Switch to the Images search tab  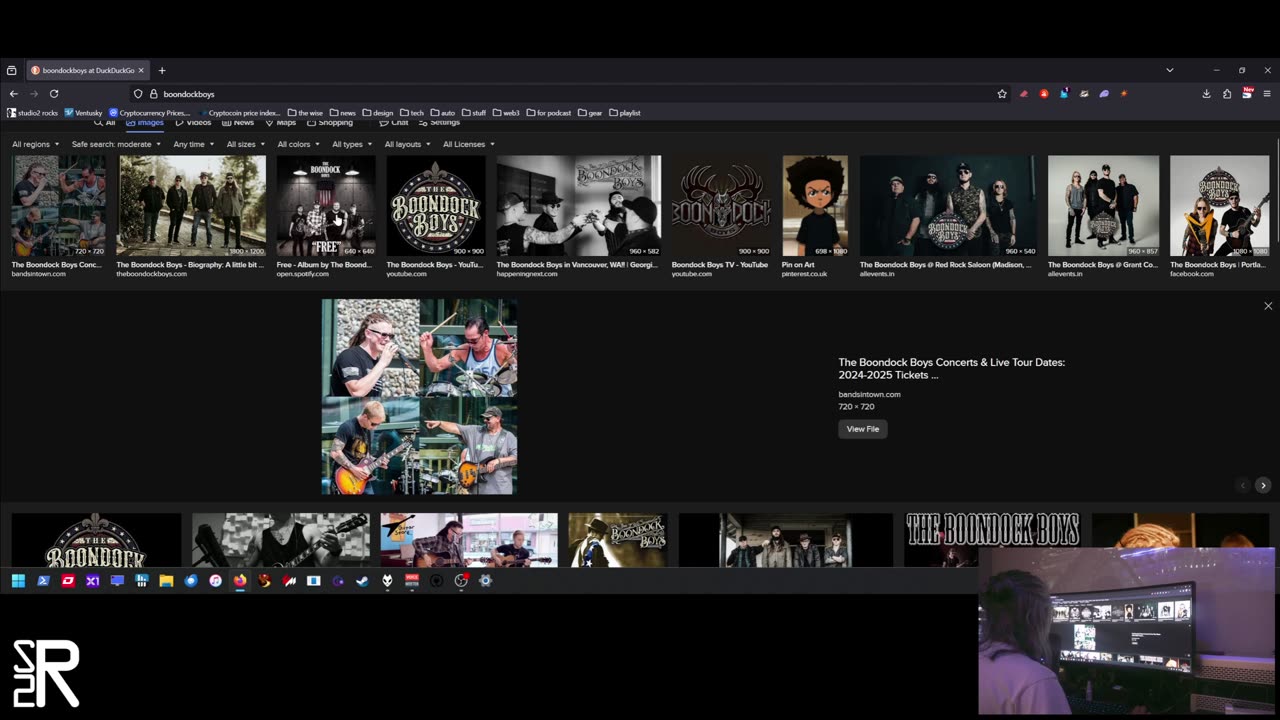point(145,123)
